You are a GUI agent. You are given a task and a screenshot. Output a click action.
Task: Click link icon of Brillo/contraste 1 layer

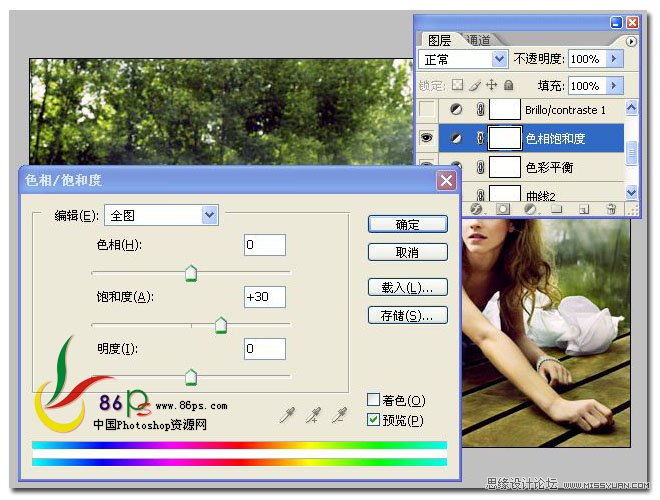pyautogui.click(x=480, y=110)
